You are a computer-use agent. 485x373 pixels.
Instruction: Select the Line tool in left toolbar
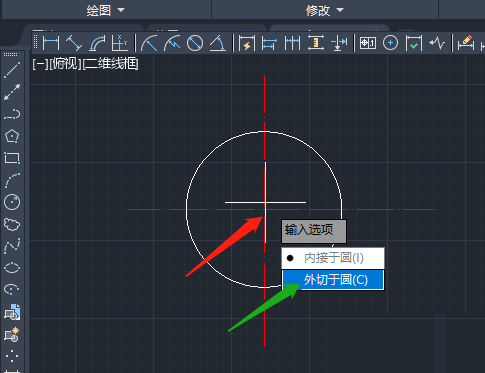pos(12,70)
